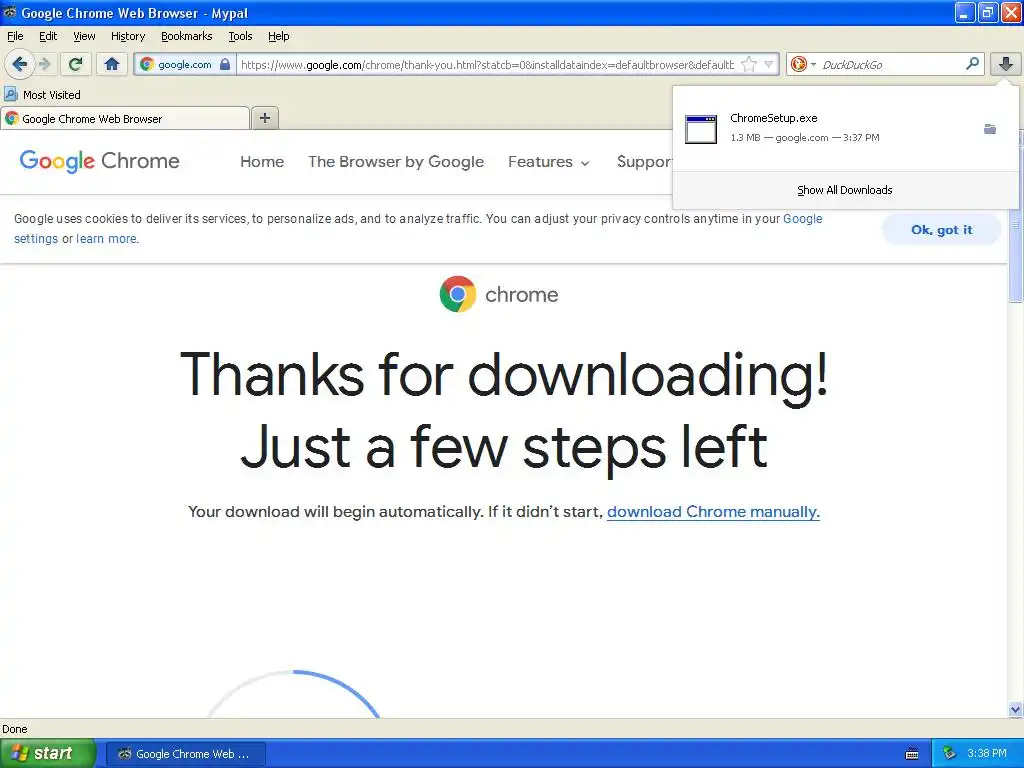Click the tray icon beside the clock
The image size is (1024, 768).
(x=950, y=754)
